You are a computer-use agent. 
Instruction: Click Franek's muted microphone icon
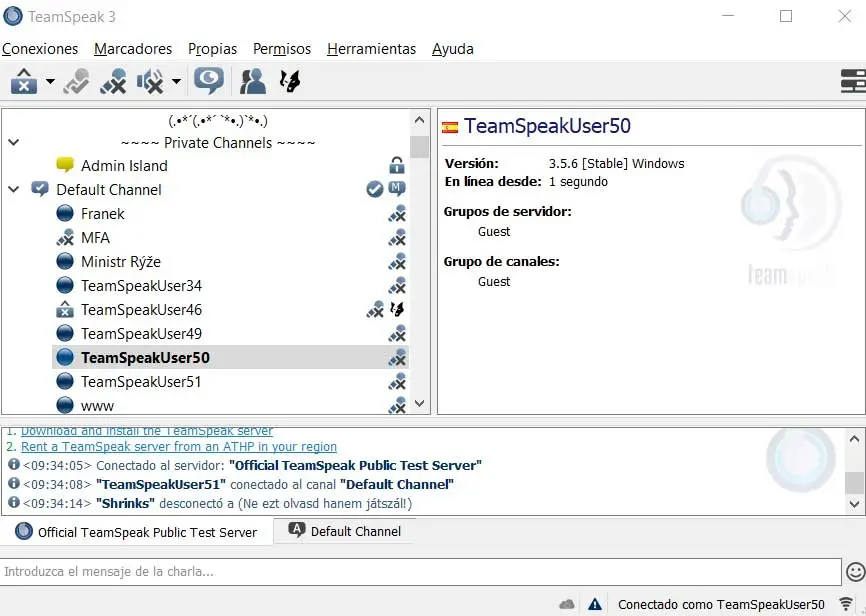click(x=397, y=214)
